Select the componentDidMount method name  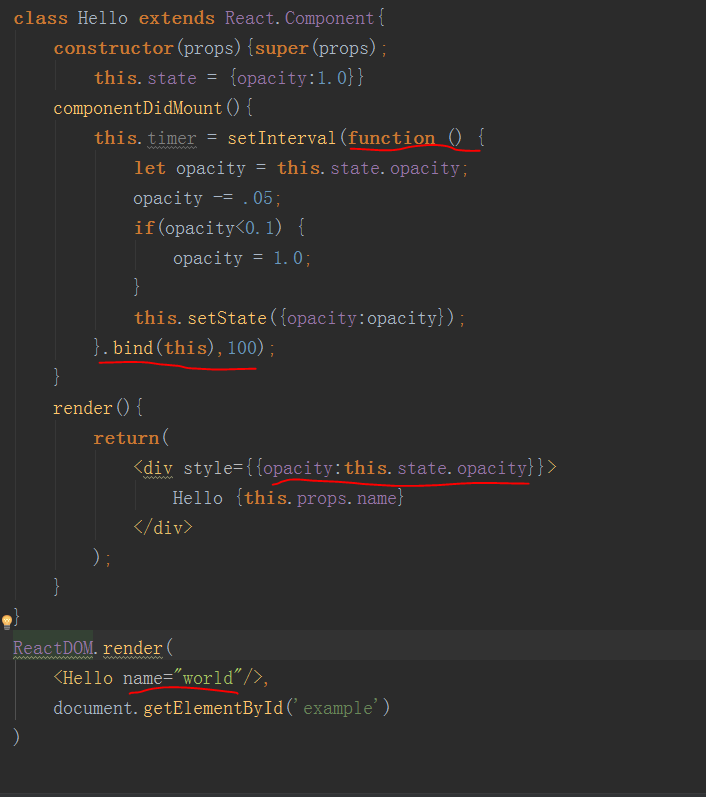139,108
